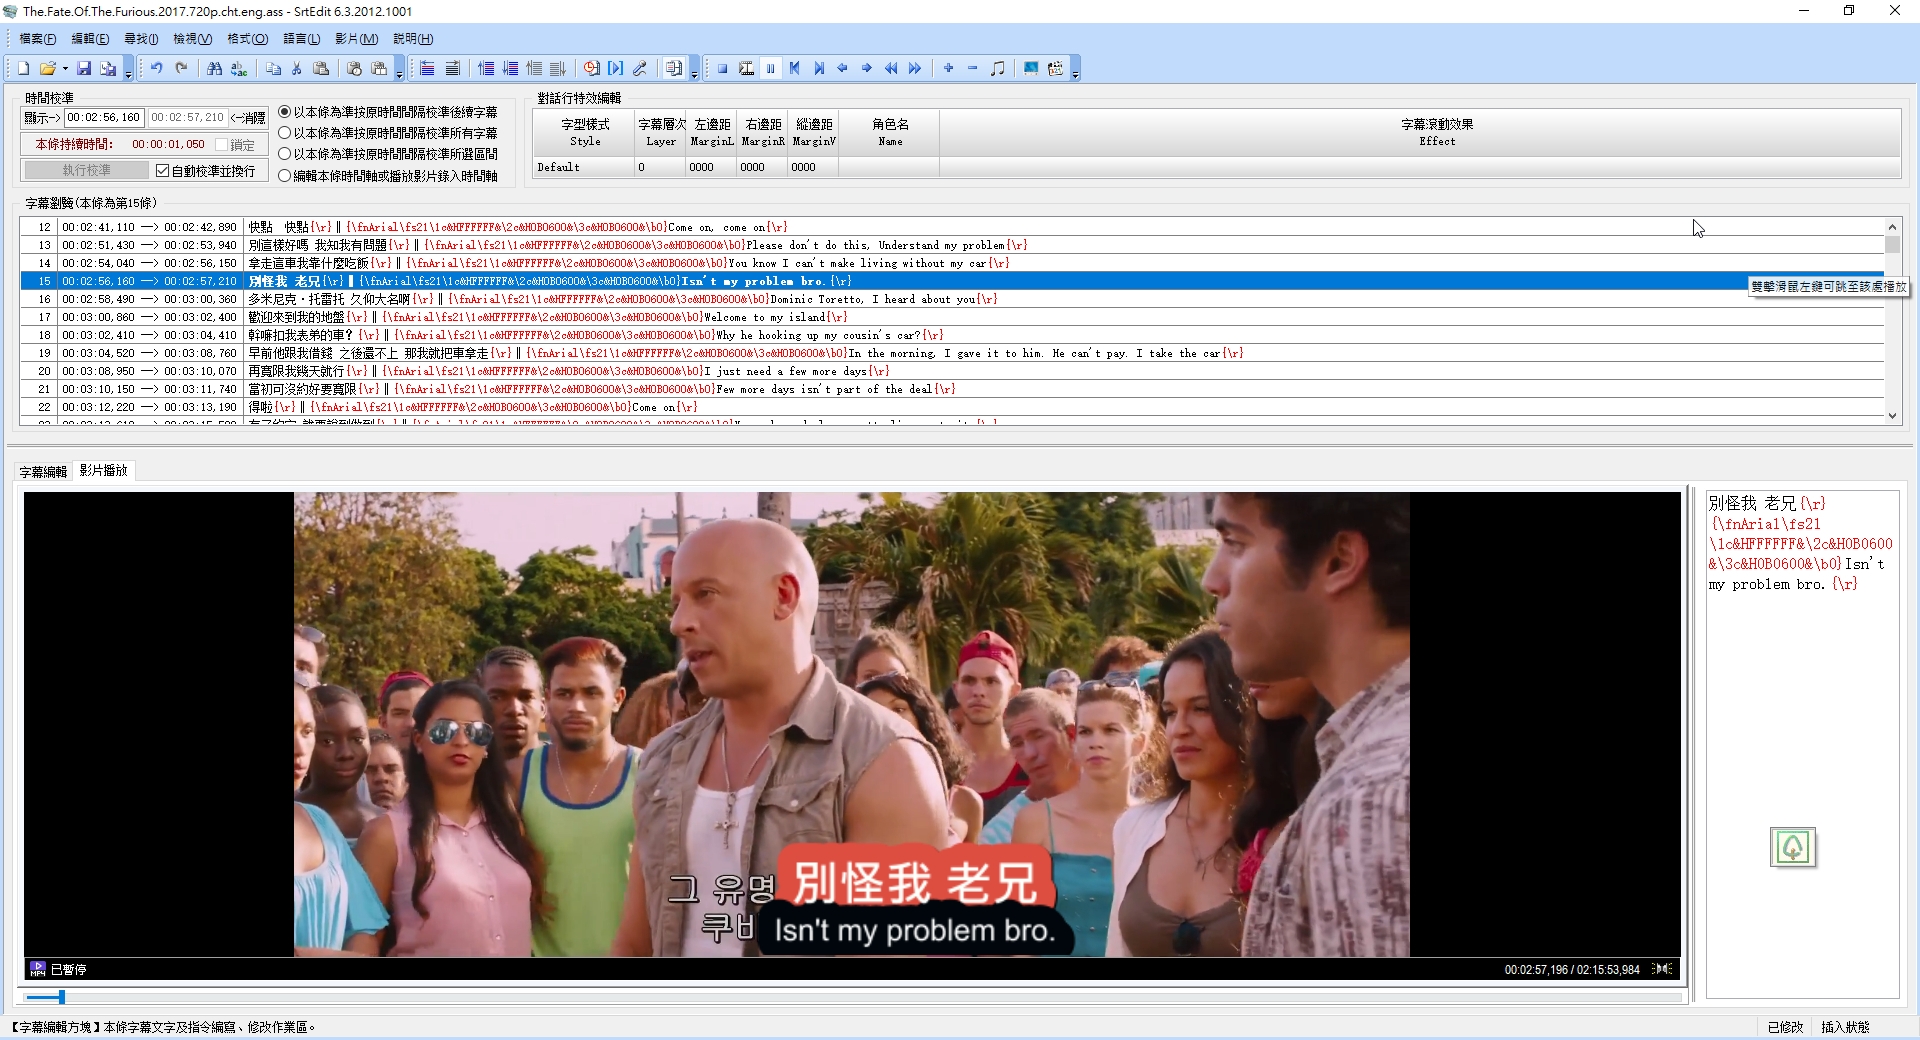1920x1040 pixels.
Task: Click the blue minus icon in toolbar
Action: (x=973, y=68)
